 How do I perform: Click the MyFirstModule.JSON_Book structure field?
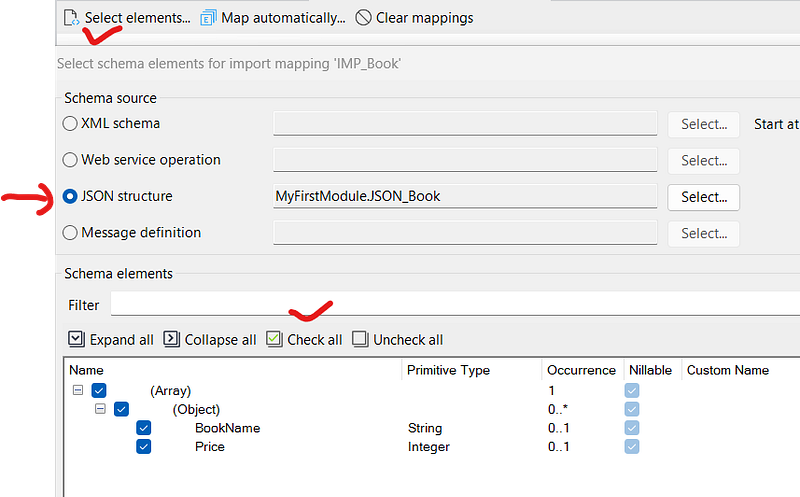point(464,197)
